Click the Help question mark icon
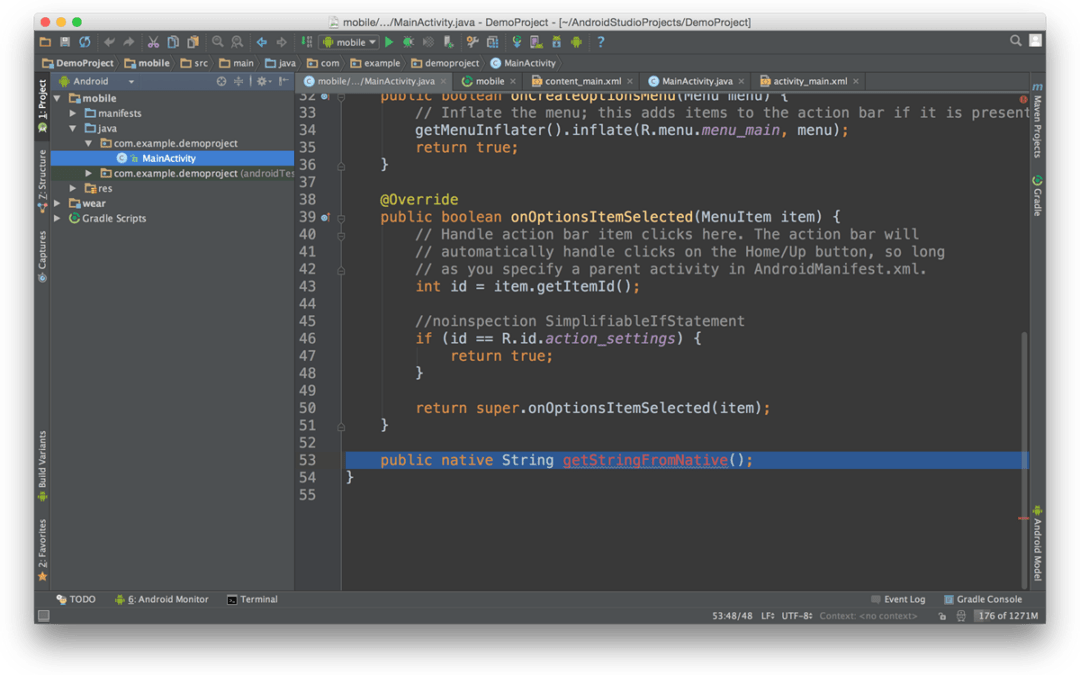This screenshot has height=675, width=1080. coord(601,42)
